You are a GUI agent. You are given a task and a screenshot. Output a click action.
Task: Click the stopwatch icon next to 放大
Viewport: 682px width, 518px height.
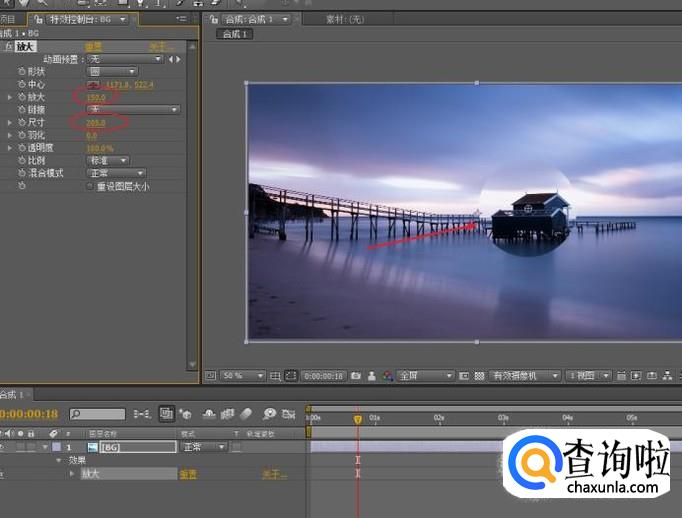point(22,97)
